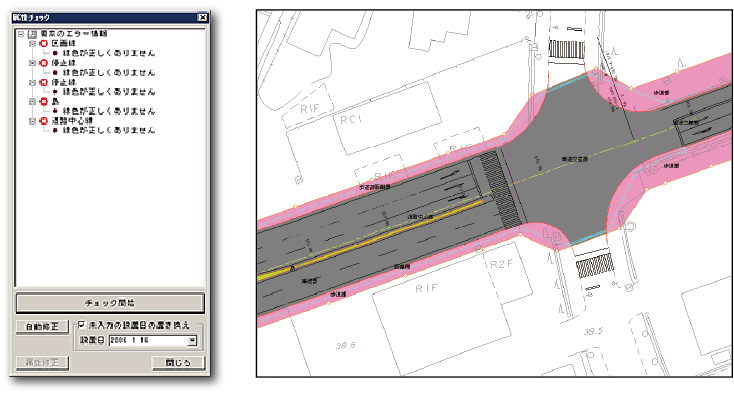Image resolution: width=734 pixels, height=395 pixels.
Task: Toggle the 未入力の設置日の置き換え checkbox
Action: (x=82, y=324)
